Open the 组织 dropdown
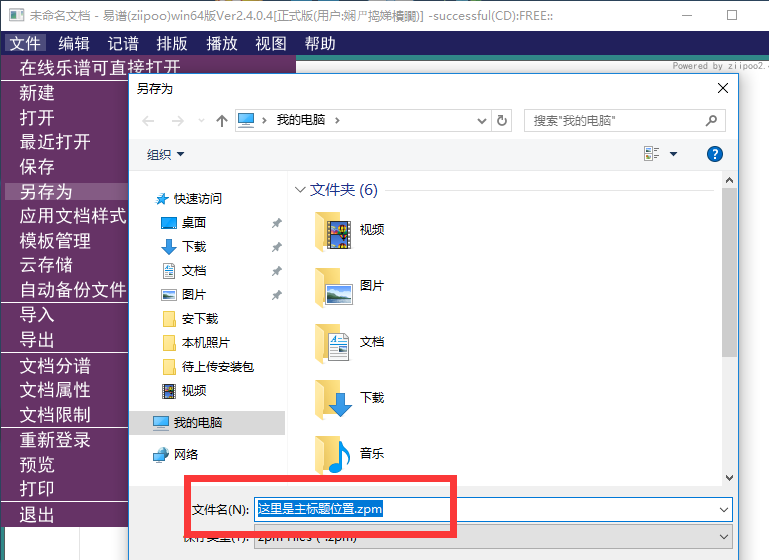The image size is (769, 560). click(165, 154)
